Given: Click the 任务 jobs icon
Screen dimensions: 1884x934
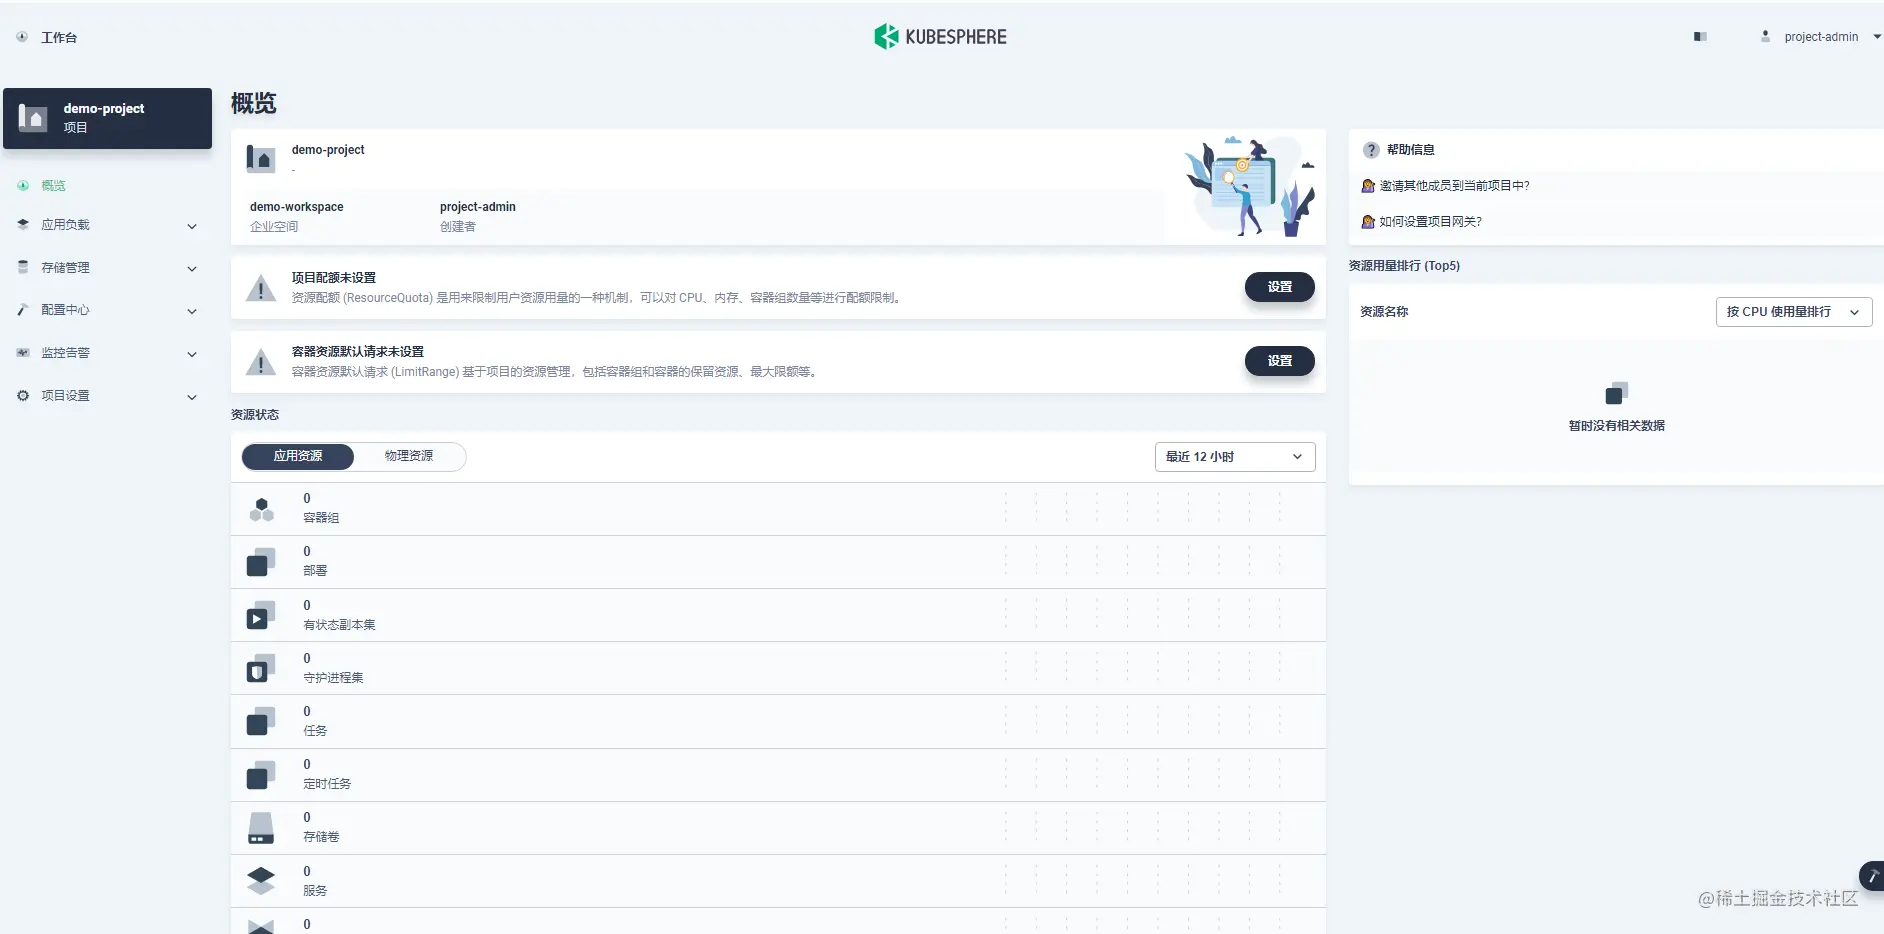Looking at the screenshot, I should click(x=261, y=721).
